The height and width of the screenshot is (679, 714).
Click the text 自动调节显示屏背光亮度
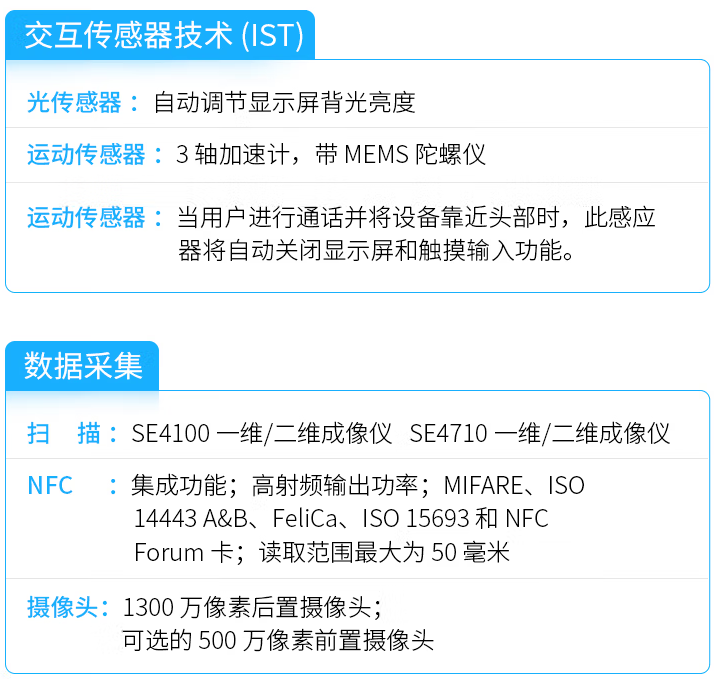coord(284,102)
